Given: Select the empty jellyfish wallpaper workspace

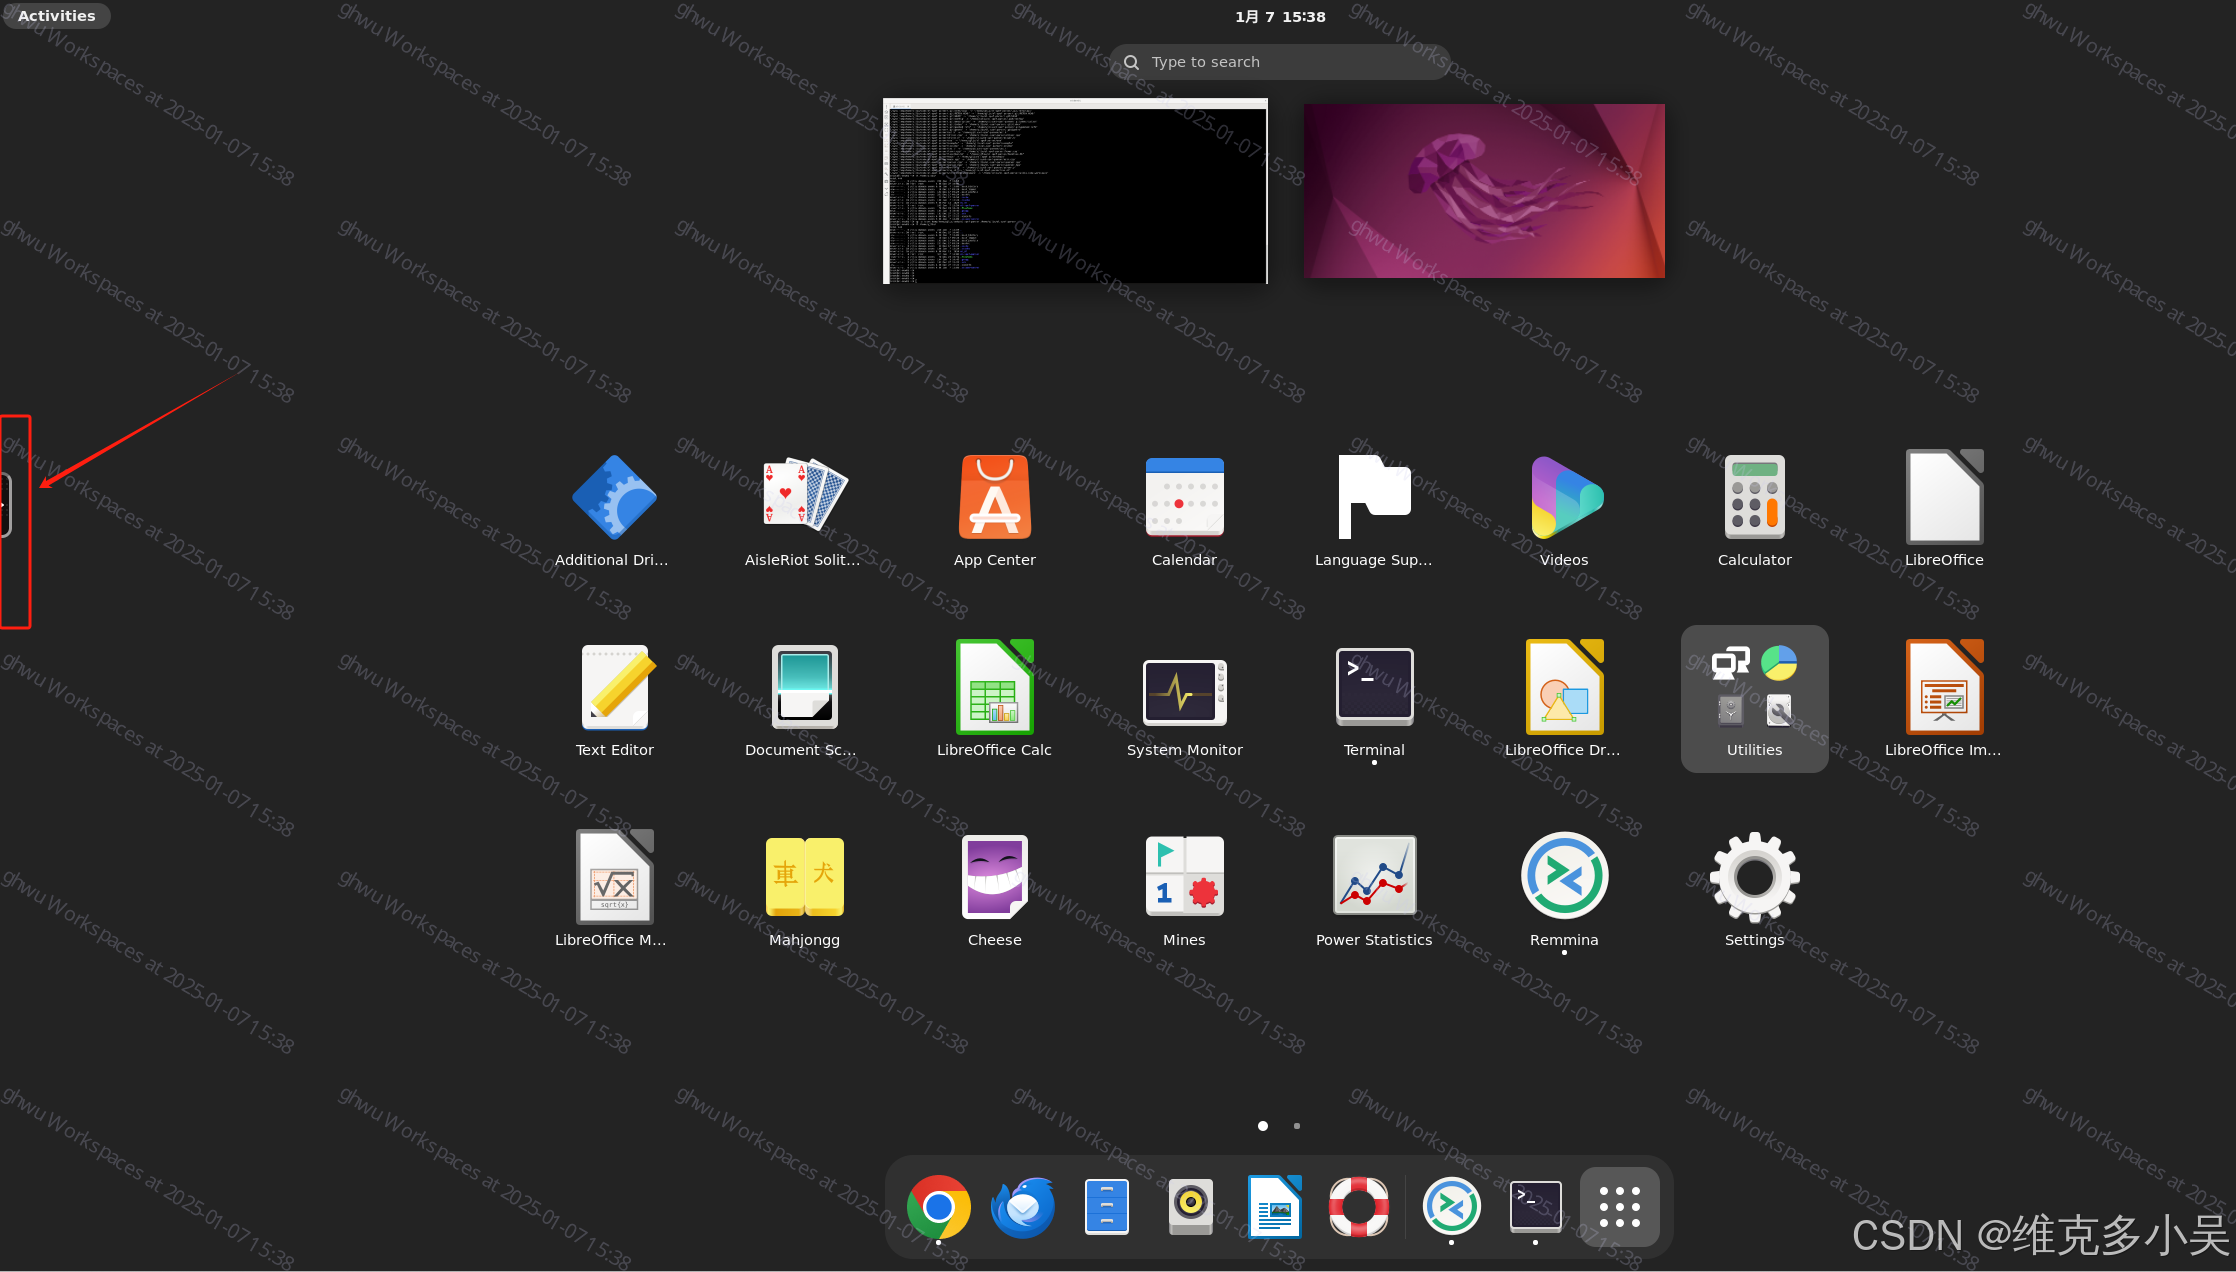Looking at the screenshot, I should [1484, 191].
